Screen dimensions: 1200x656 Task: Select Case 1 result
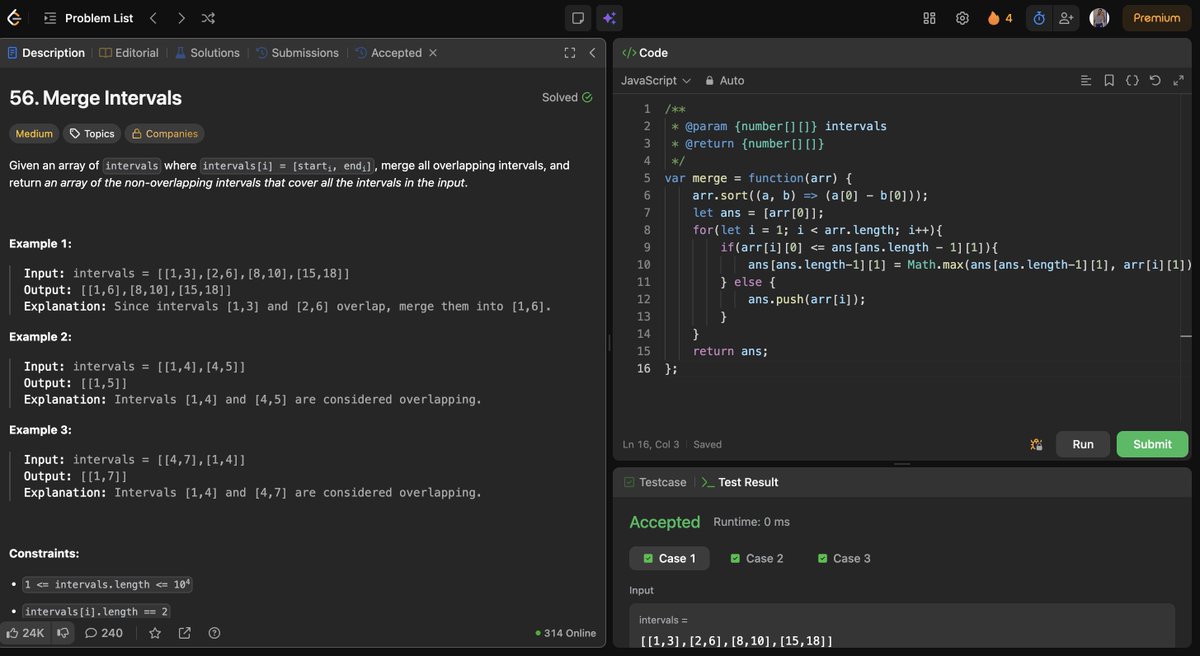click(669, 558)
